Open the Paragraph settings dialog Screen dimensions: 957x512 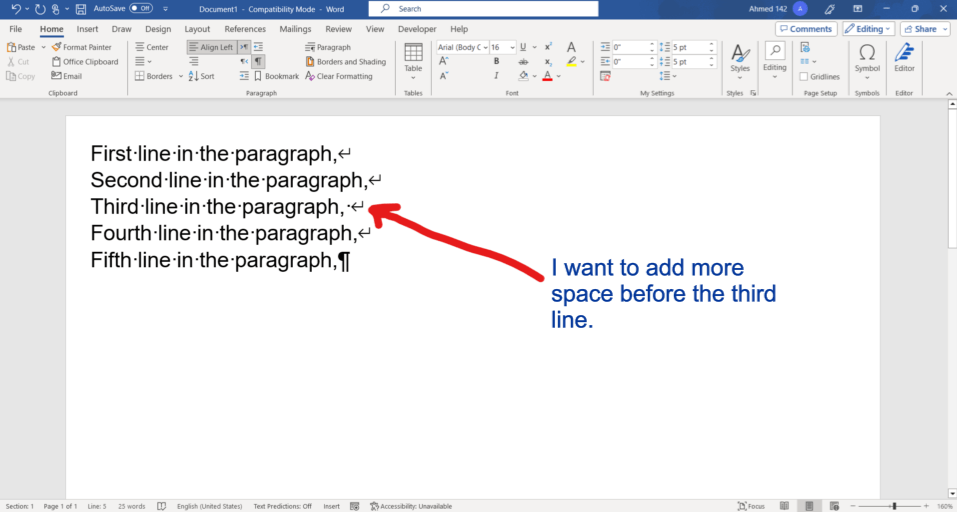[x=328, y=47]
